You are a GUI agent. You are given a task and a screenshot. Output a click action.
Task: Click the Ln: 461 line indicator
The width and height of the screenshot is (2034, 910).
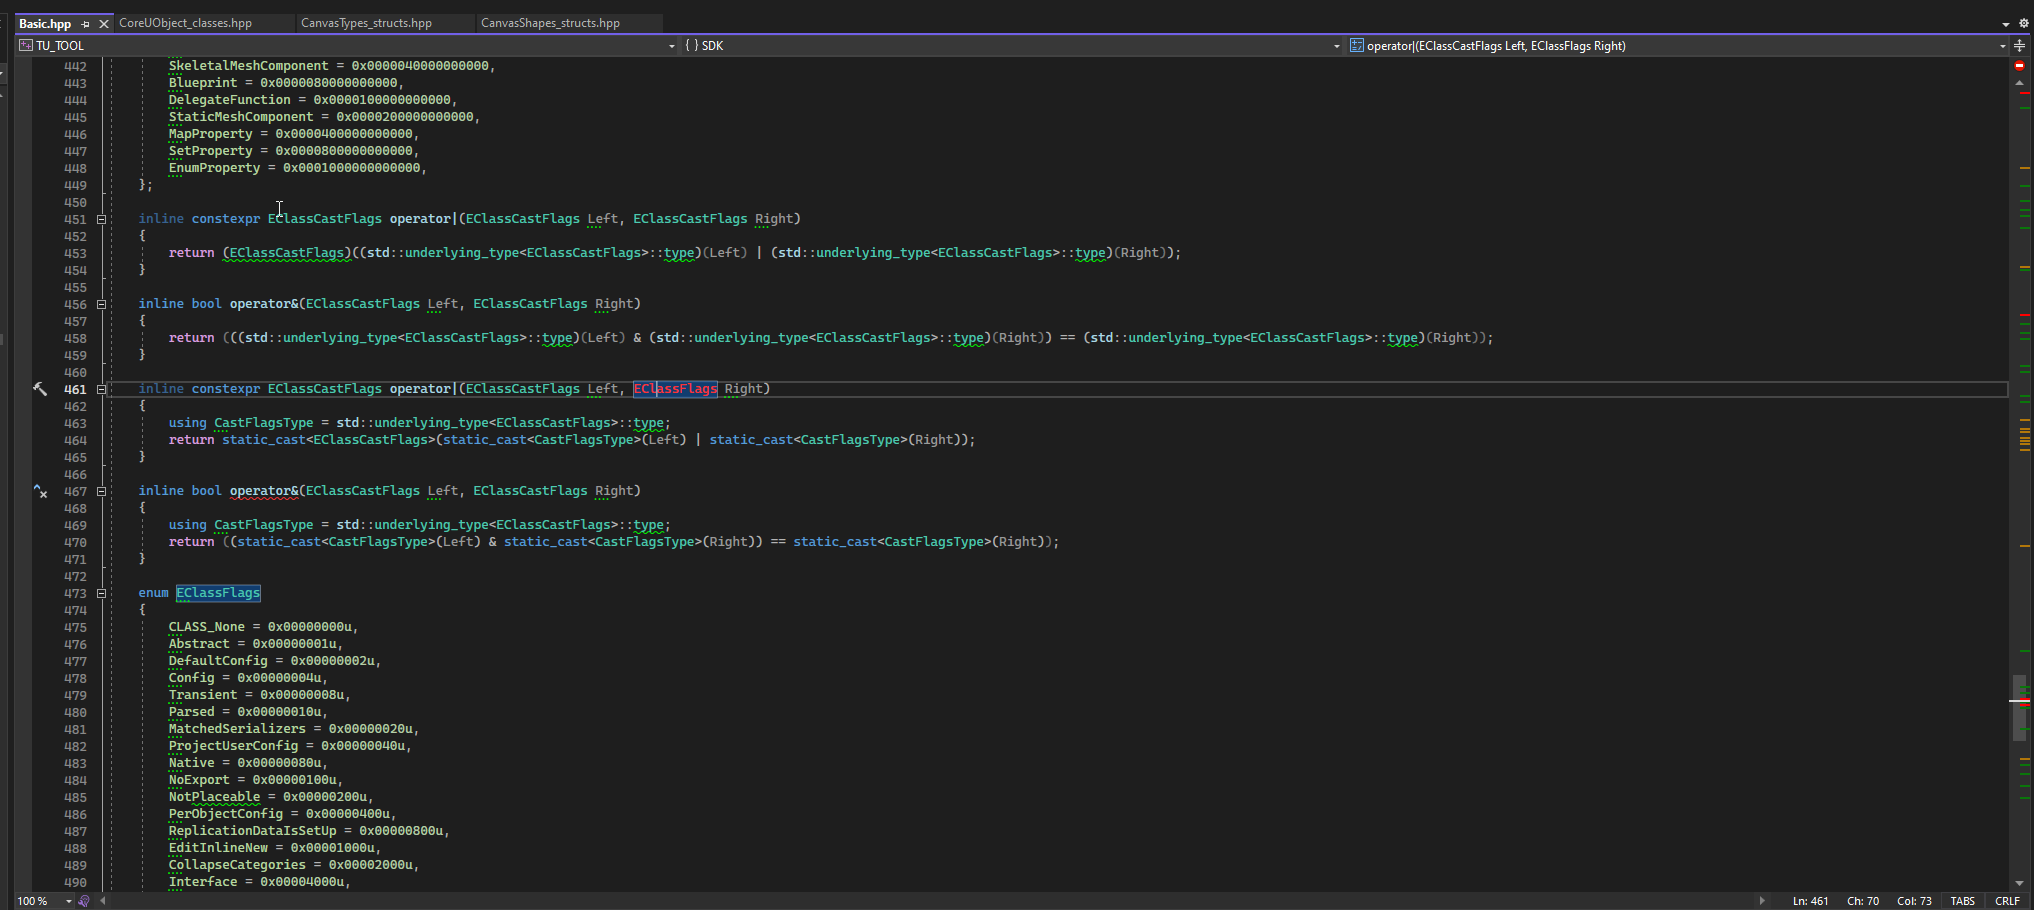(x=1810, y=901)
